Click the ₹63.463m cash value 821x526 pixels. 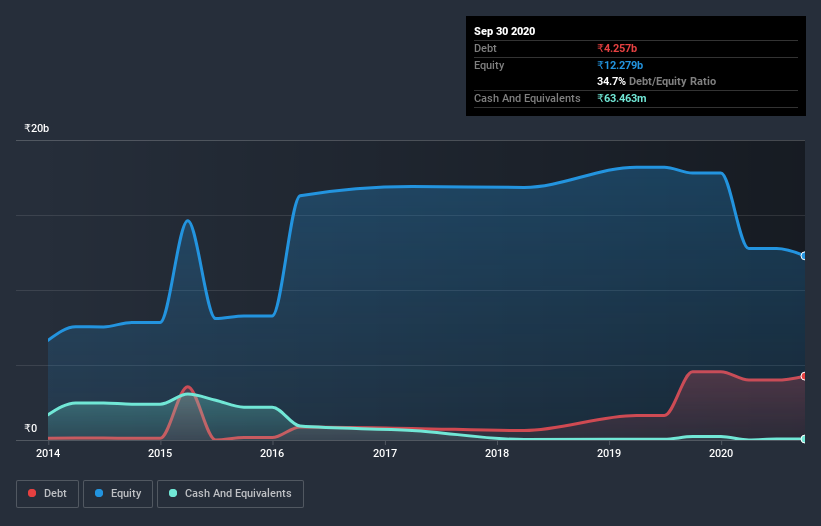click(x=622, y=98)
